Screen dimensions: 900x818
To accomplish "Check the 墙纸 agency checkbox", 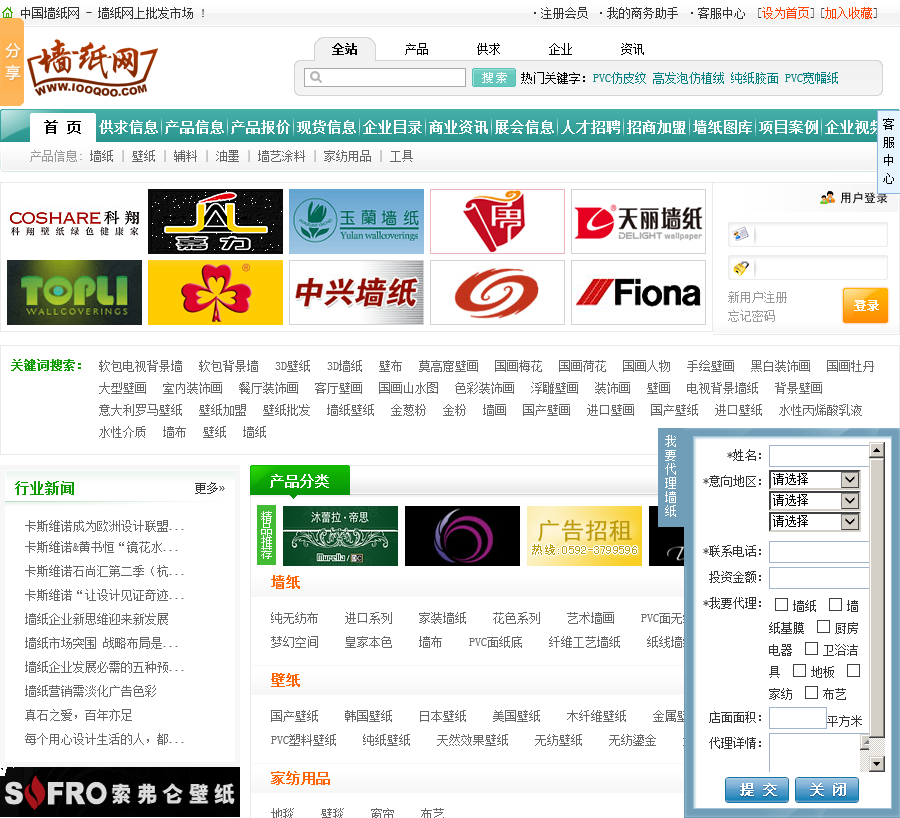I will click(781, 604).
